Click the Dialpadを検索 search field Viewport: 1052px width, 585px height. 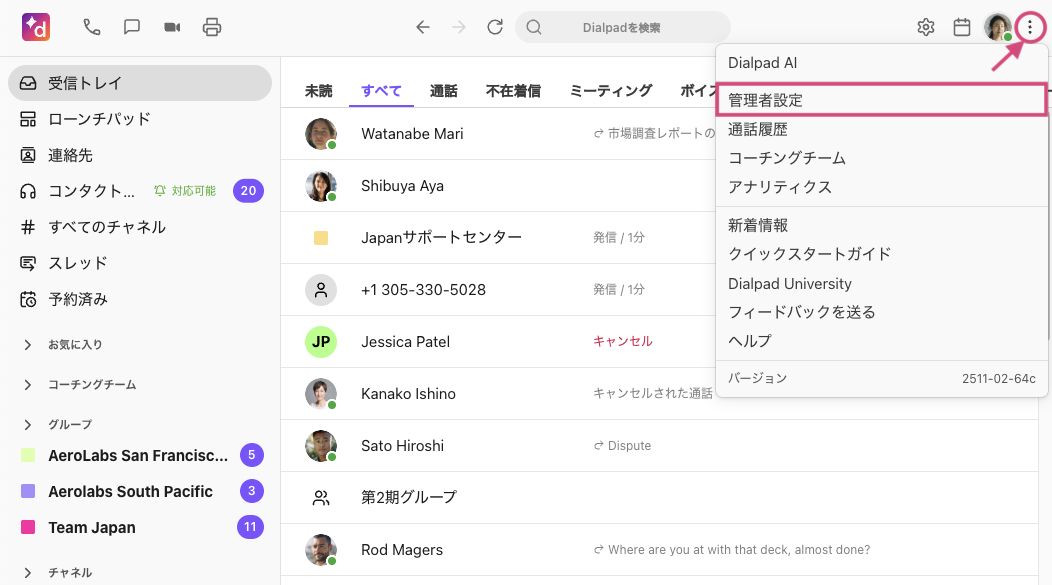click(622, 27)
